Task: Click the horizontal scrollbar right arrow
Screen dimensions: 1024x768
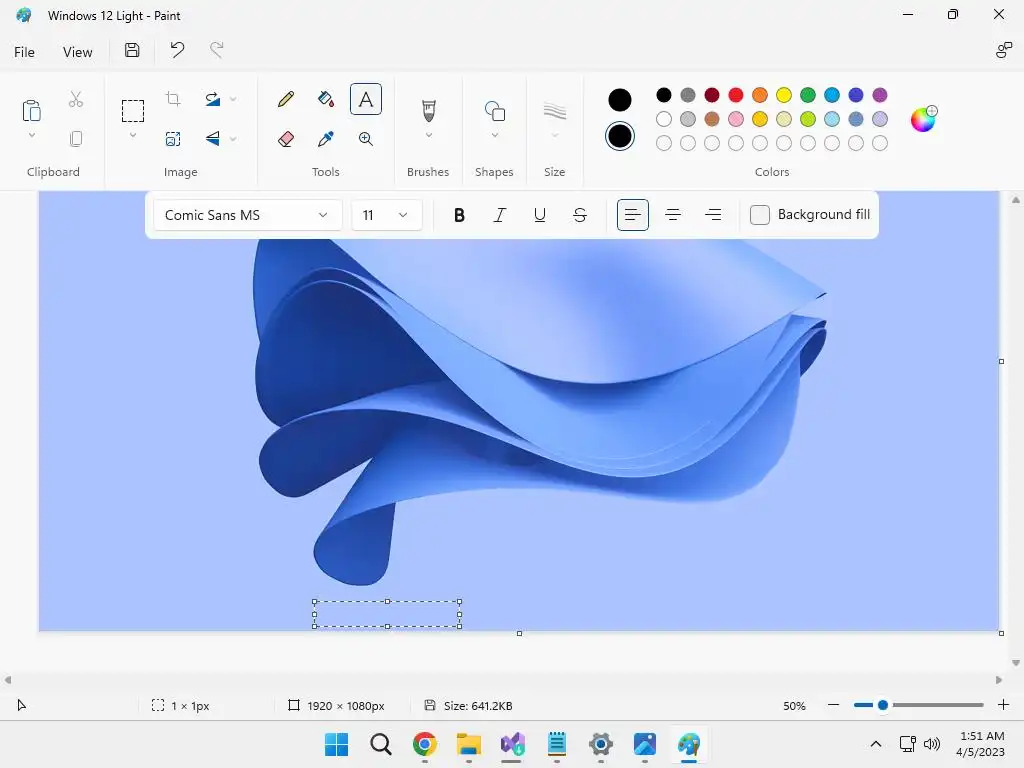Action: (999, 680)
